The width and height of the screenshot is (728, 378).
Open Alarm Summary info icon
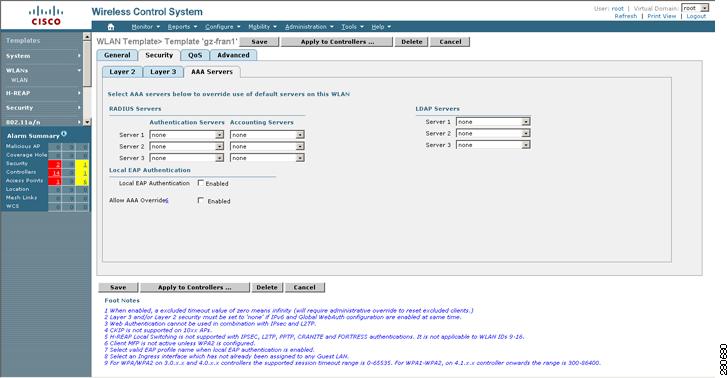tap(64, 134)
